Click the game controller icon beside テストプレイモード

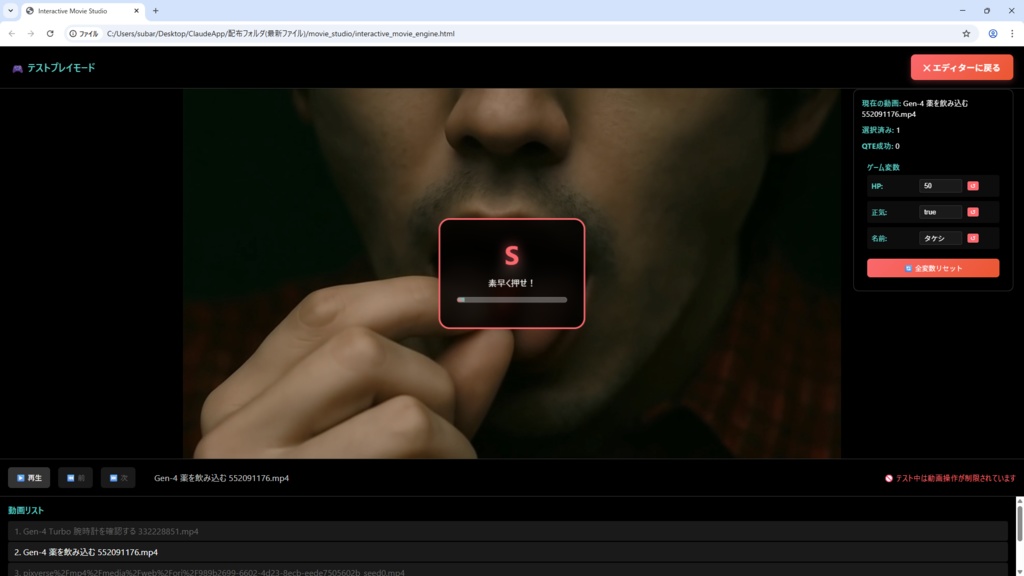click(x=18, y=67)
